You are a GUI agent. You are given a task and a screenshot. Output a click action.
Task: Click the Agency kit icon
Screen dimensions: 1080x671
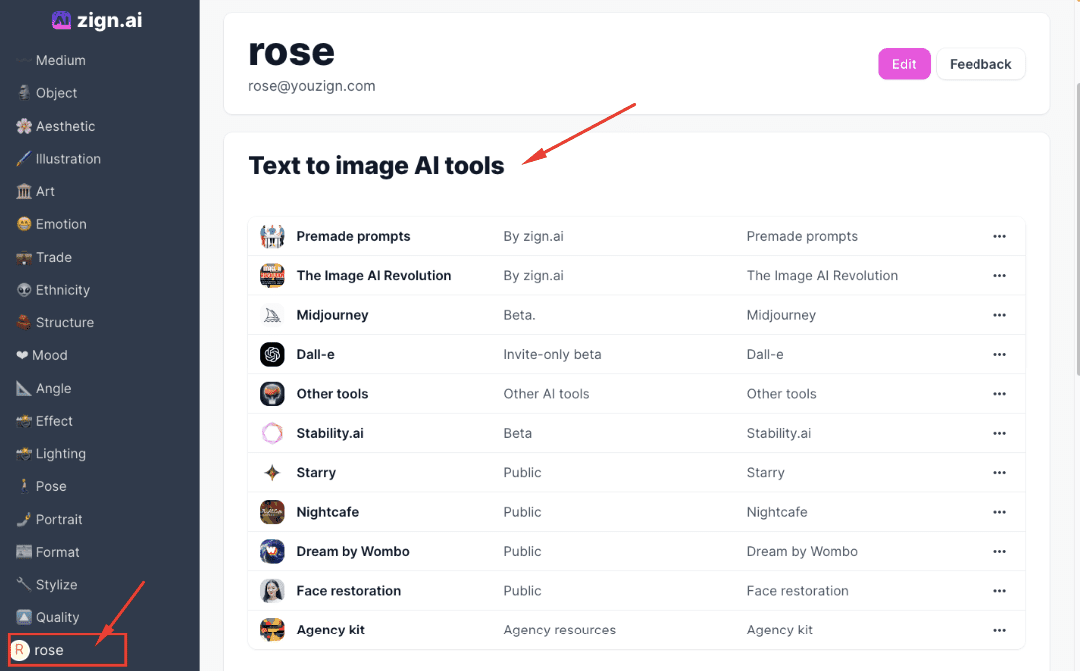click(x=272, y=630)
